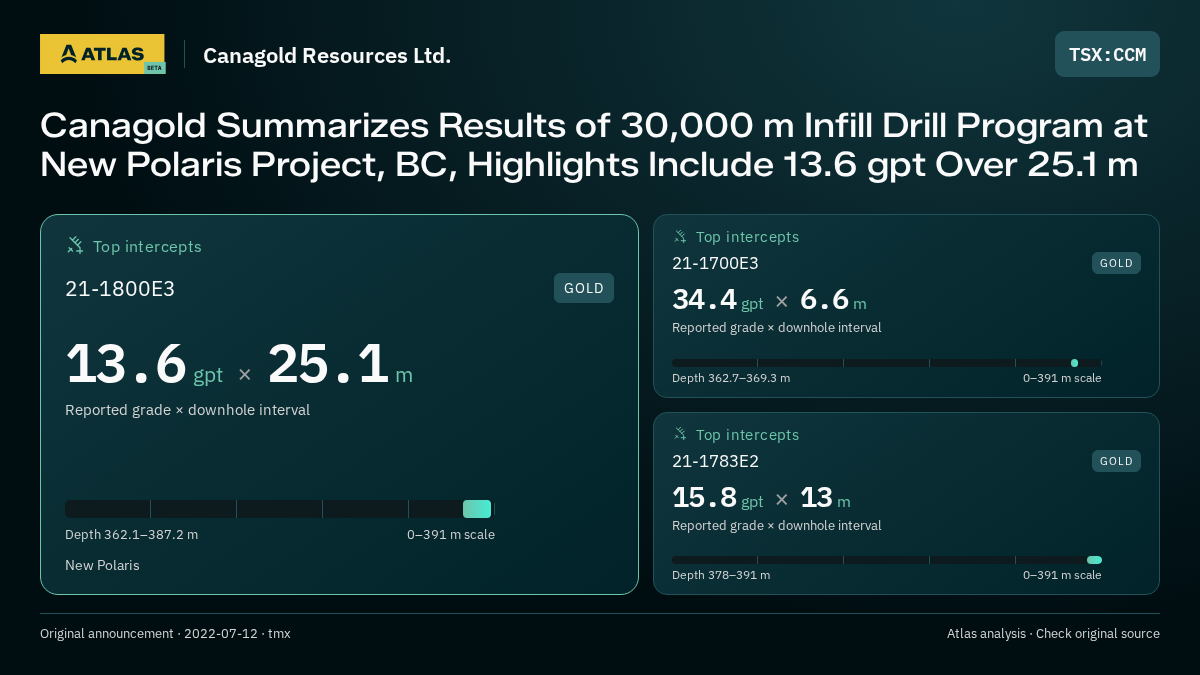Click the drill icon in the 21-1783E2 card
Viewport: 1200px width, 675px height.
(x=680, y=434)
